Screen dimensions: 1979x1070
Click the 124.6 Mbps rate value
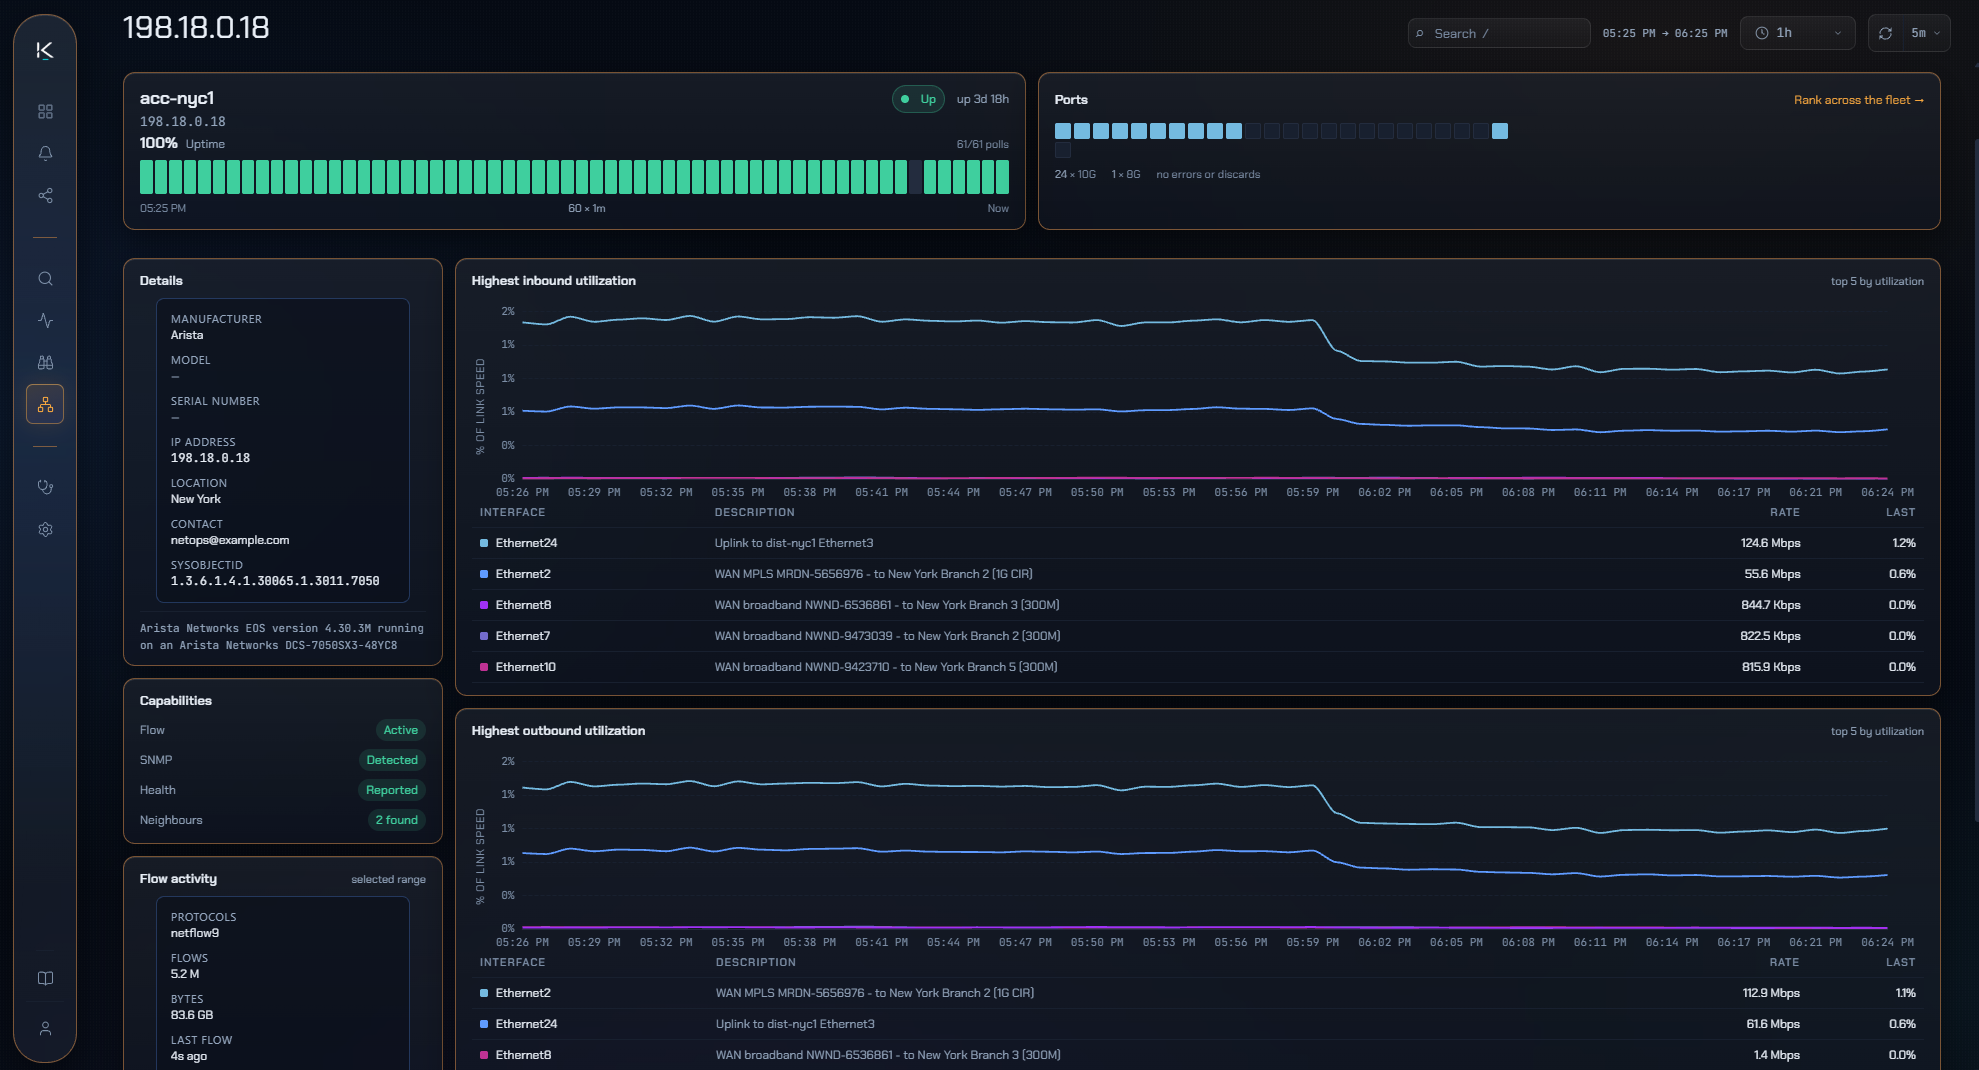point(1770,543)
